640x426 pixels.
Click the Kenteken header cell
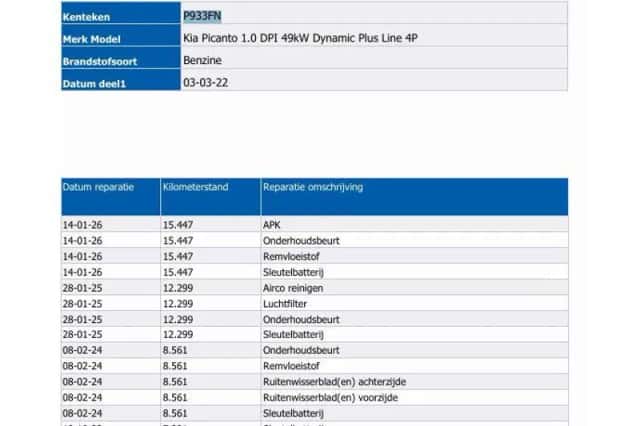pos(121,13)
